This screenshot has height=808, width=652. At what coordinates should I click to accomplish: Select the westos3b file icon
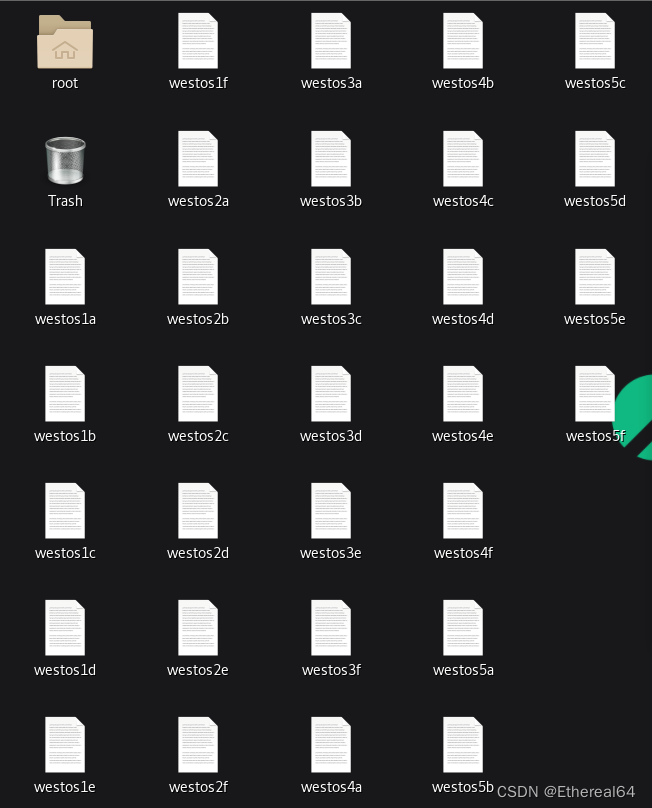point(331,159)
